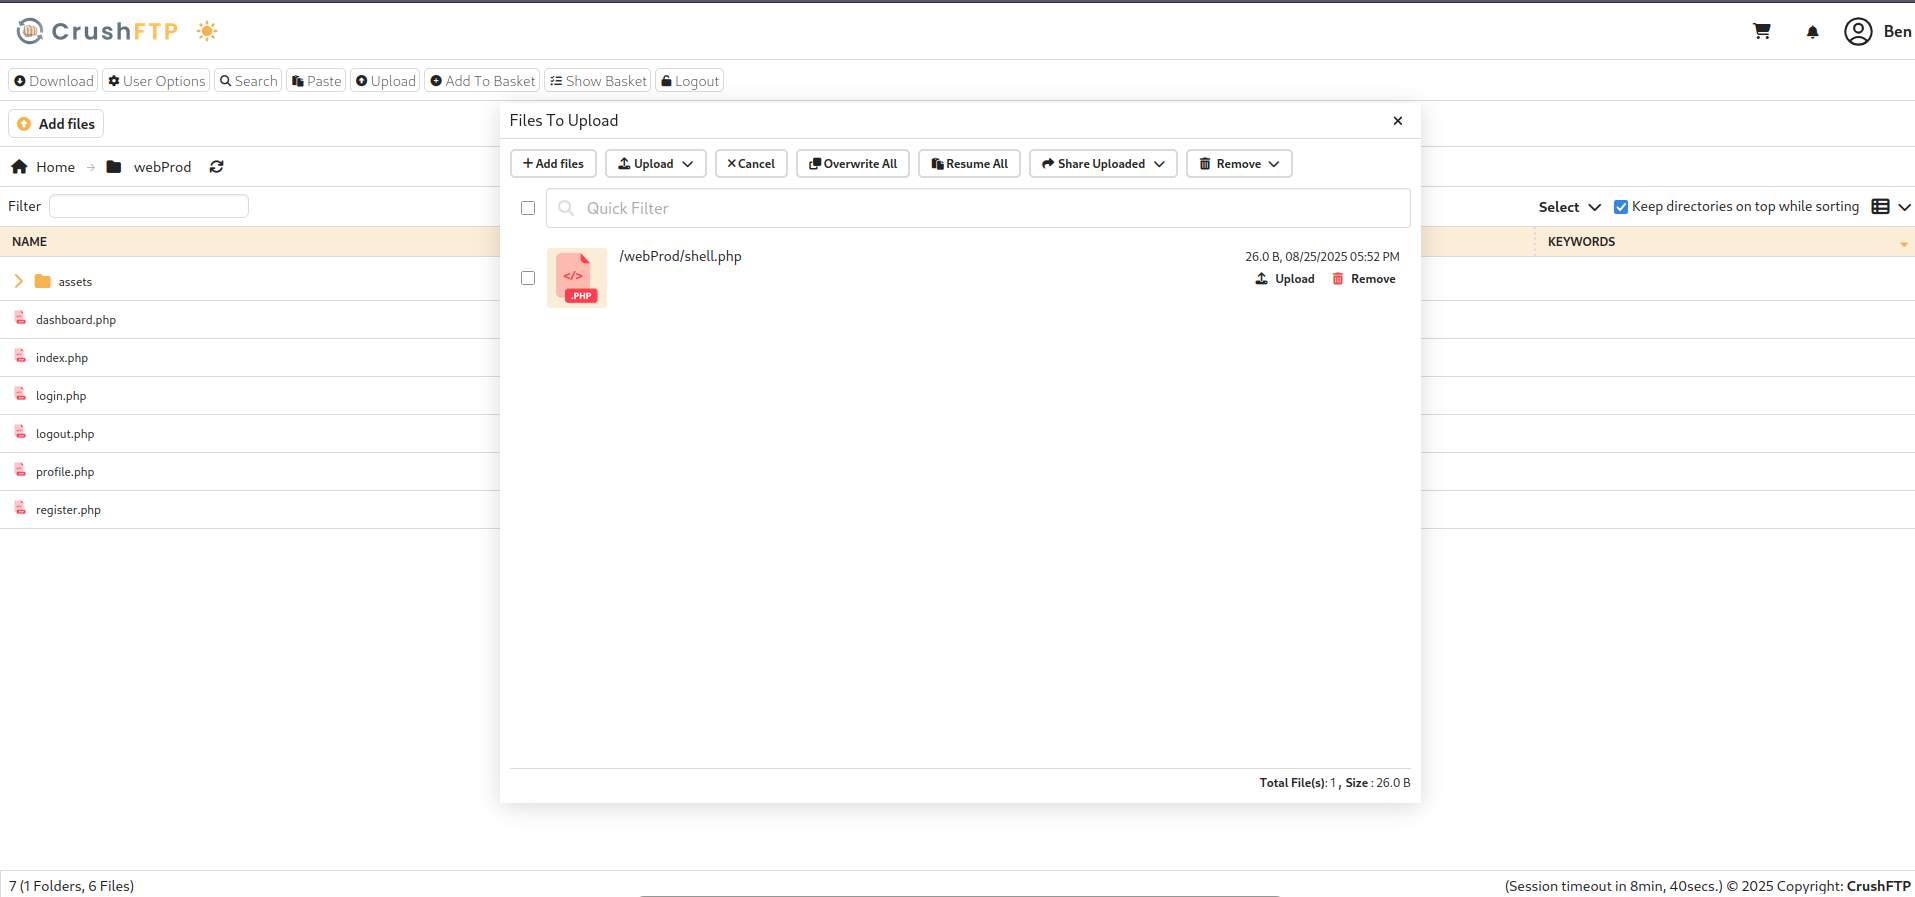
Task: Open User Options in the toolbar
Action: click(156, 81)
